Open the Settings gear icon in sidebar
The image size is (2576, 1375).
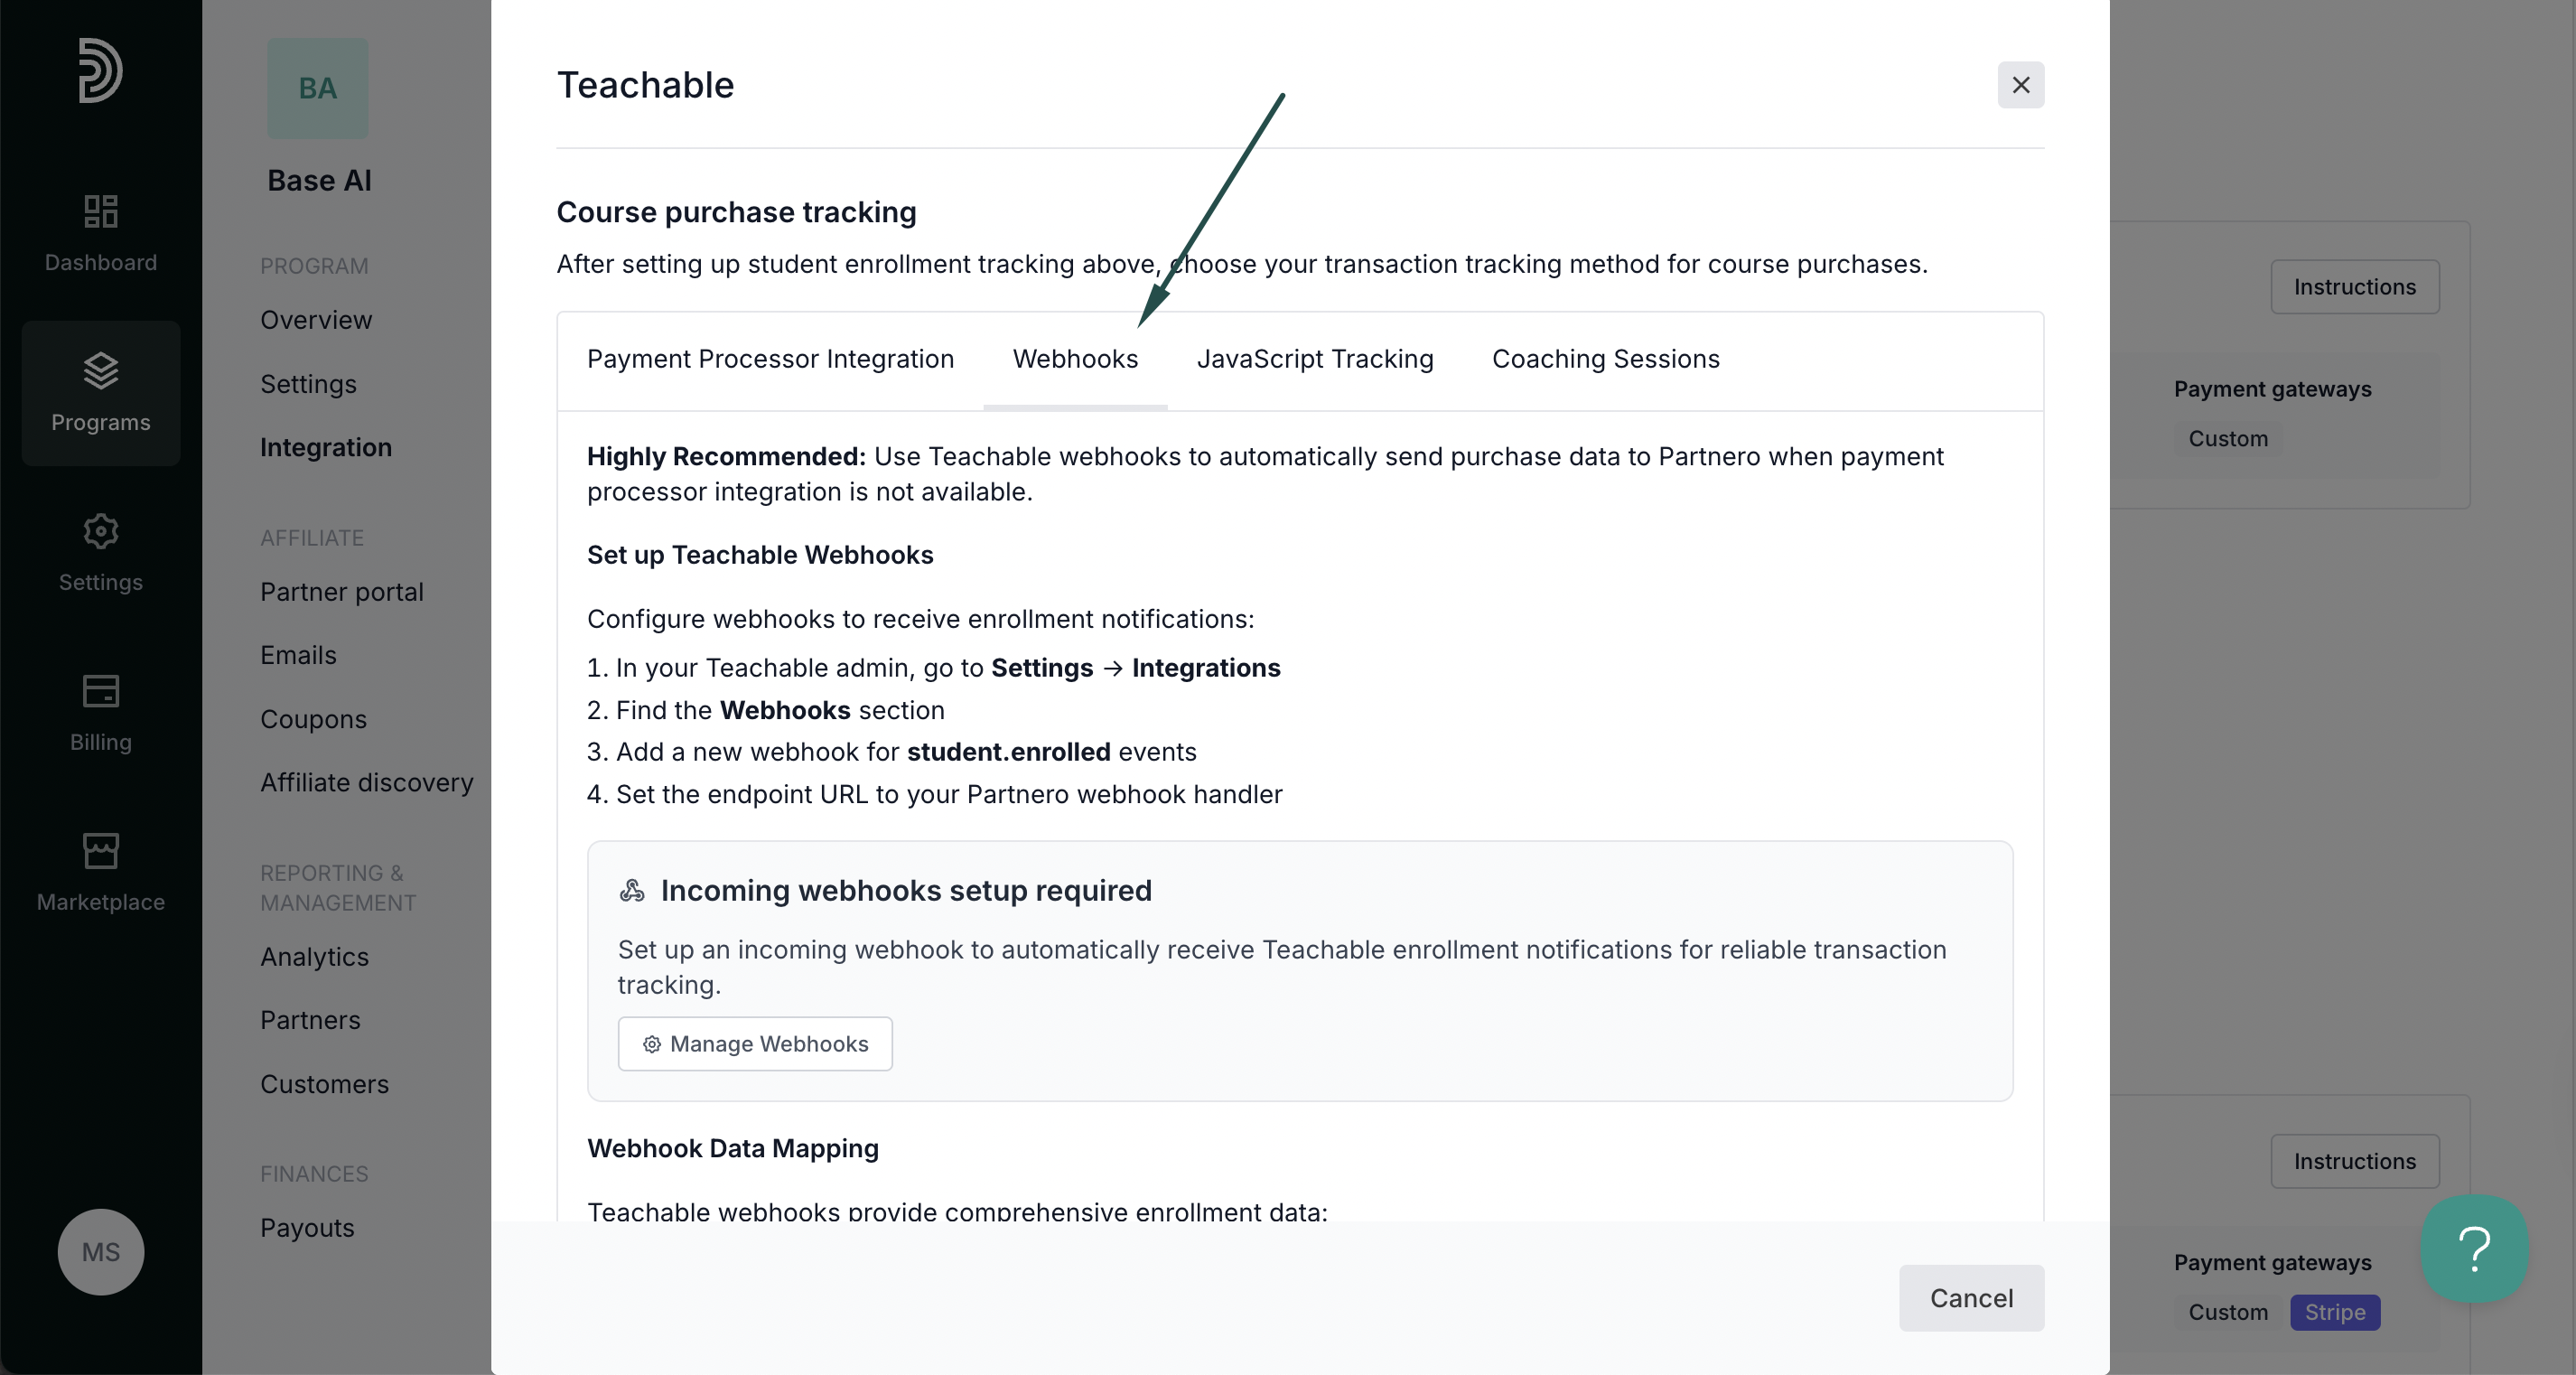pyautogui.click(x=101, y=531)
